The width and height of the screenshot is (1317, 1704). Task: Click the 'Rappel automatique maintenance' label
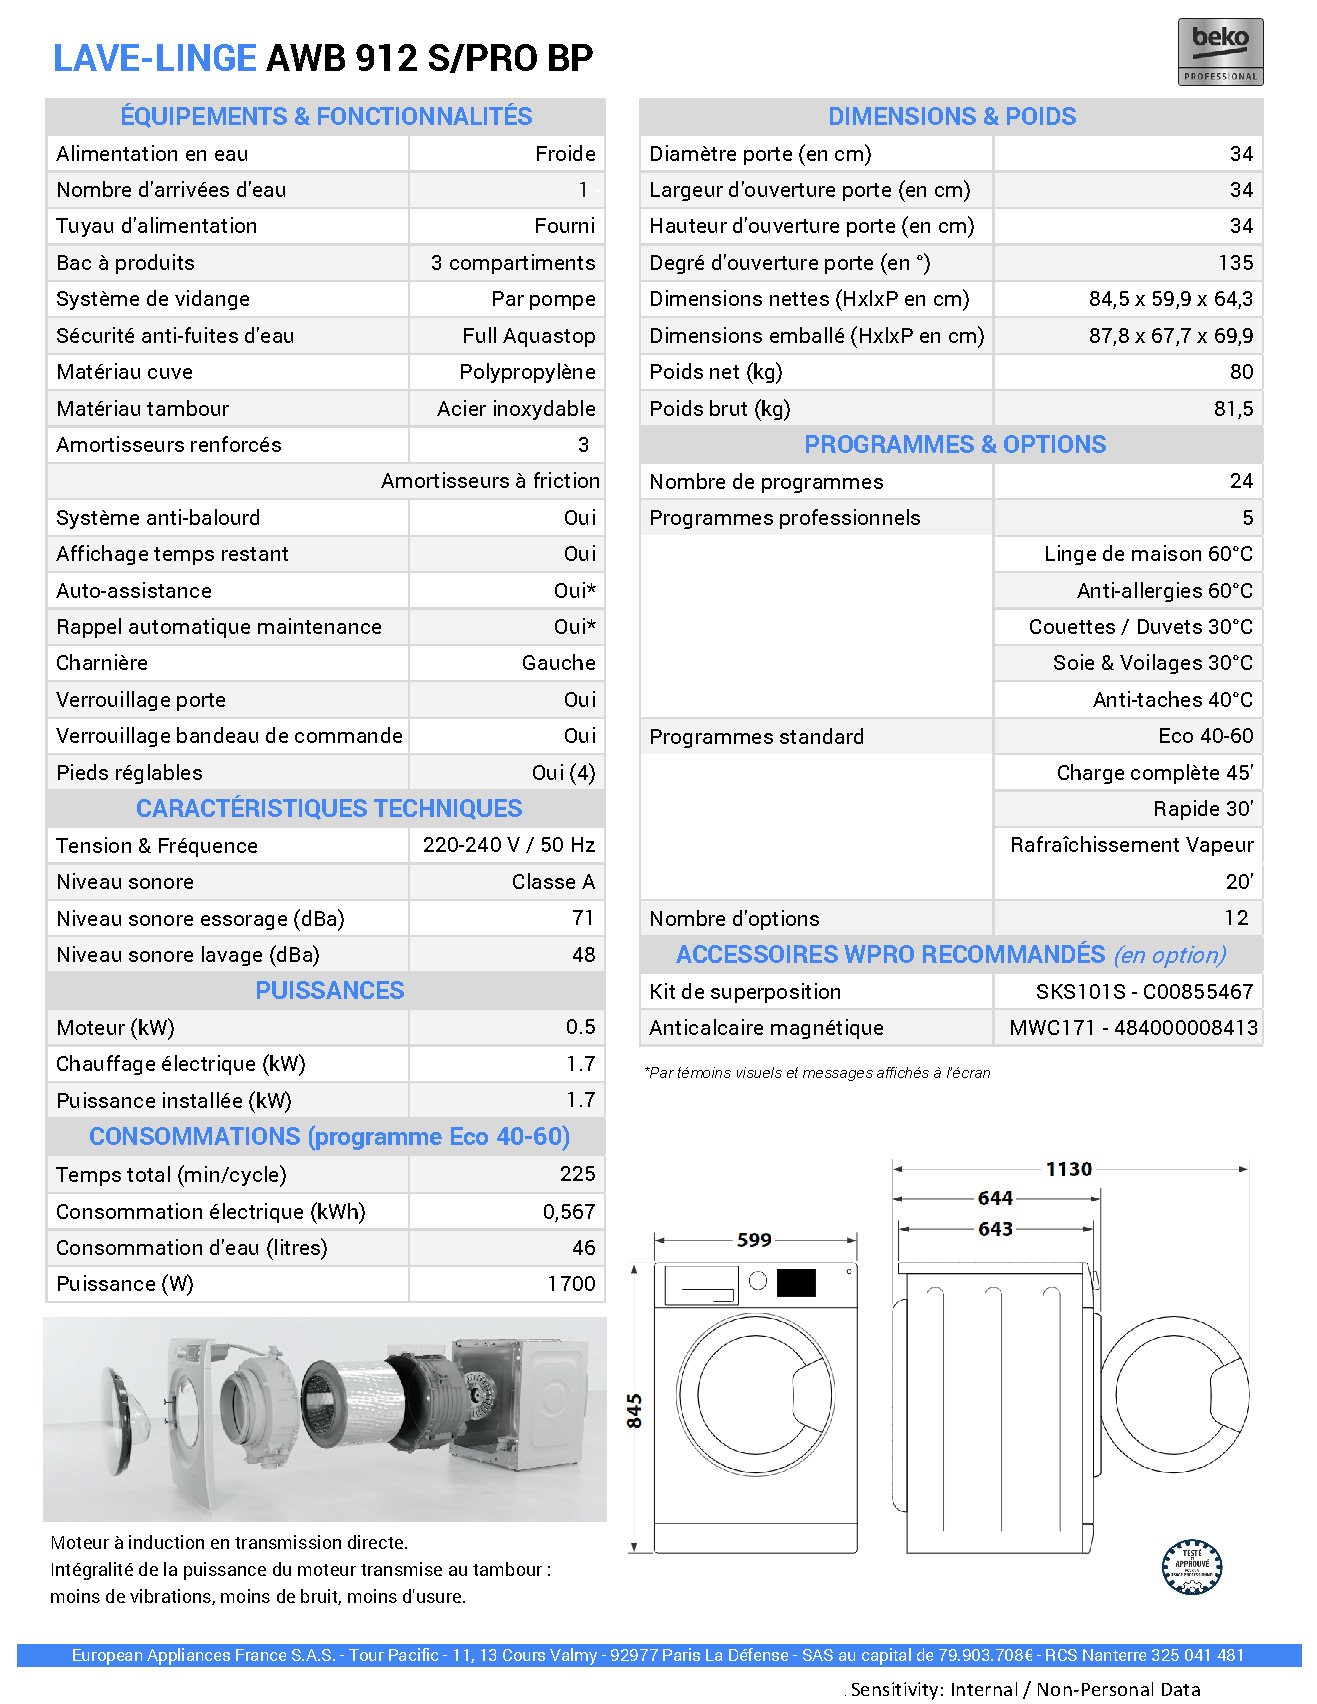point(219,627)
